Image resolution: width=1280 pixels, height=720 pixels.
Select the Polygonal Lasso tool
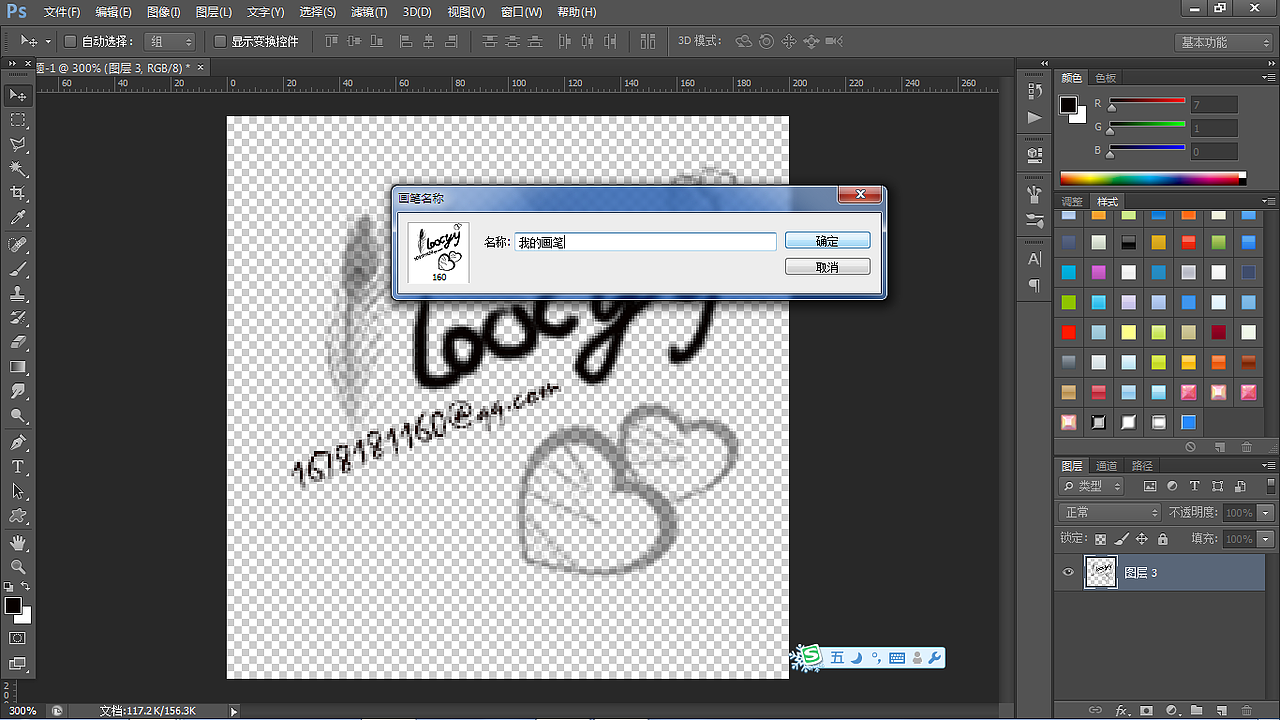point(18,145)
